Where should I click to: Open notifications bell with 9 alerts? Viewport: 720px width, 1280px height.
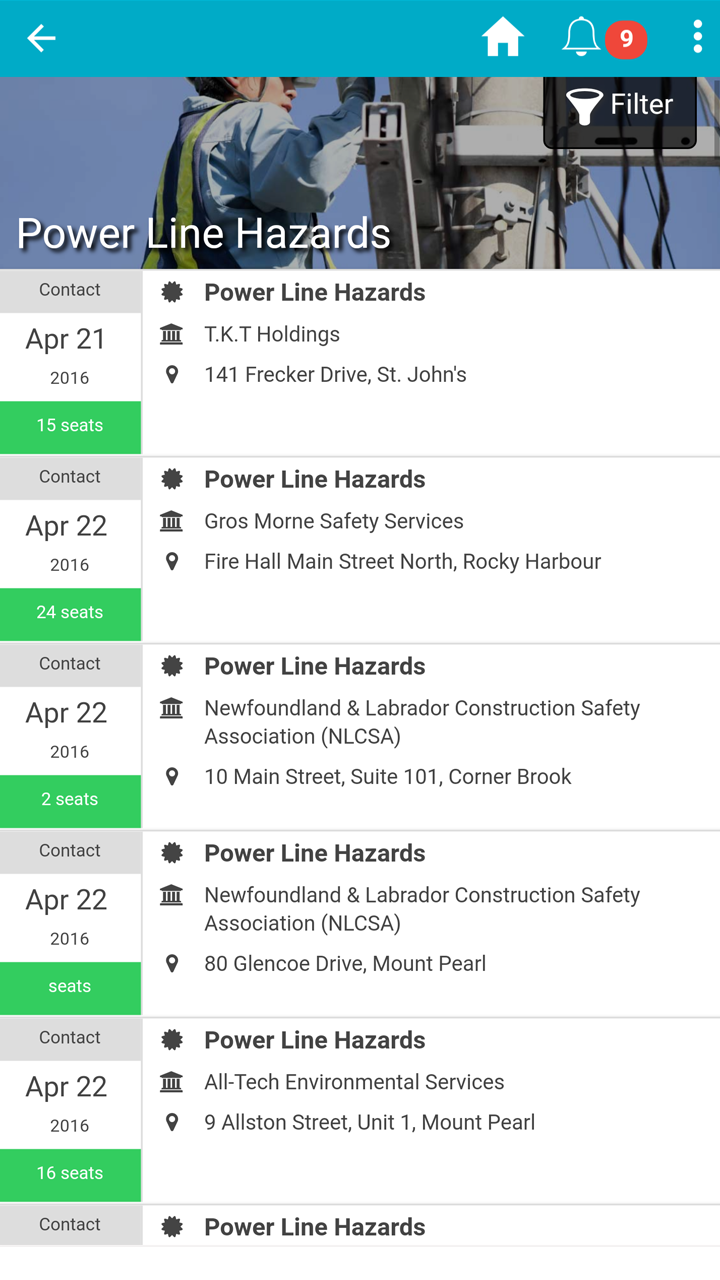tap(582, 38)
